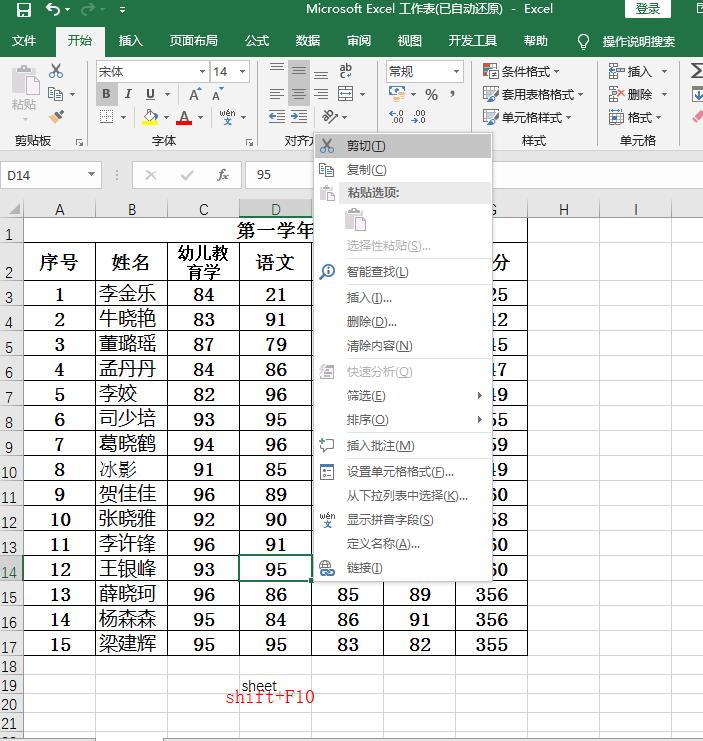
Task: Toggle center horizontally icon
Action: pos(299,94)
